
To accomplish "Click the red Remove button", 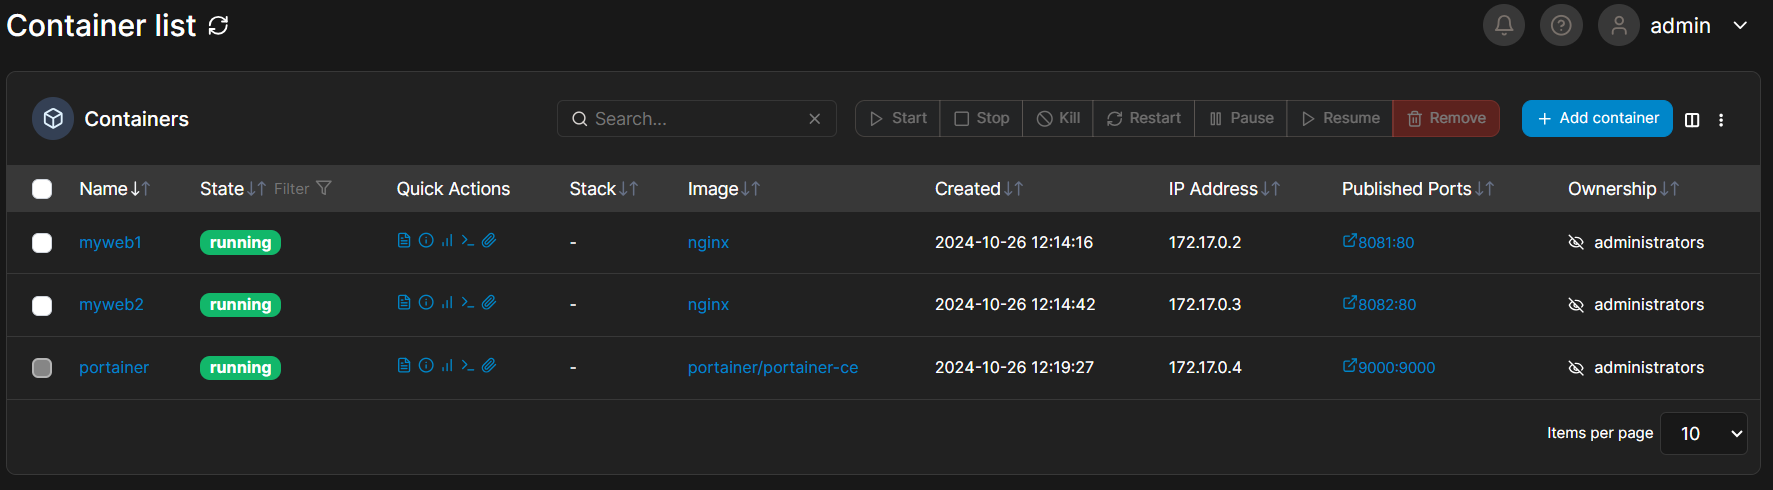I will click(x=1446, y=118).
